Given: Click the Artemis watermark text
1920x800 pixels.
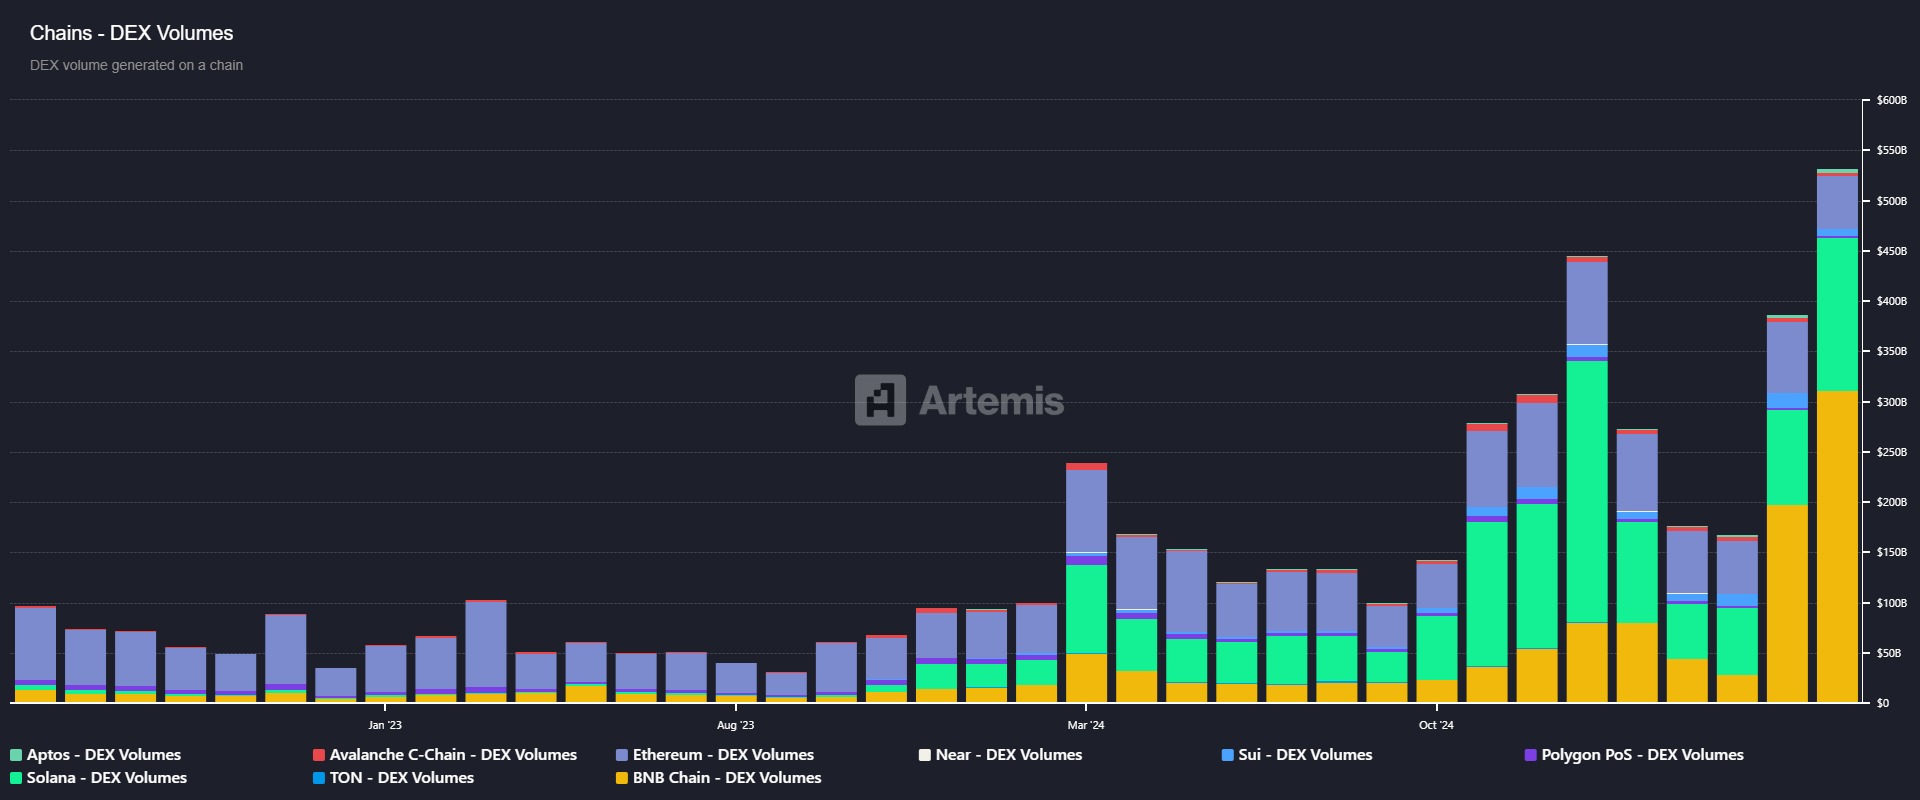Looking at the screenshot, I should coord(991,401).
